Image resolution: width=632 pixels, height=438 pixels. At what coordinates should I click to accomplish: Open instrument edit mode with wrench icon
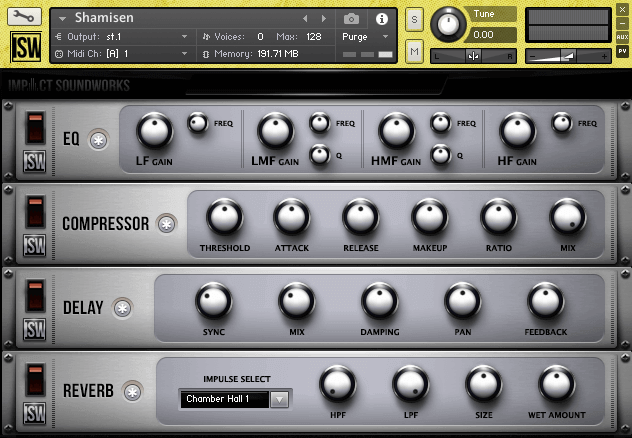tap(24, 17)
